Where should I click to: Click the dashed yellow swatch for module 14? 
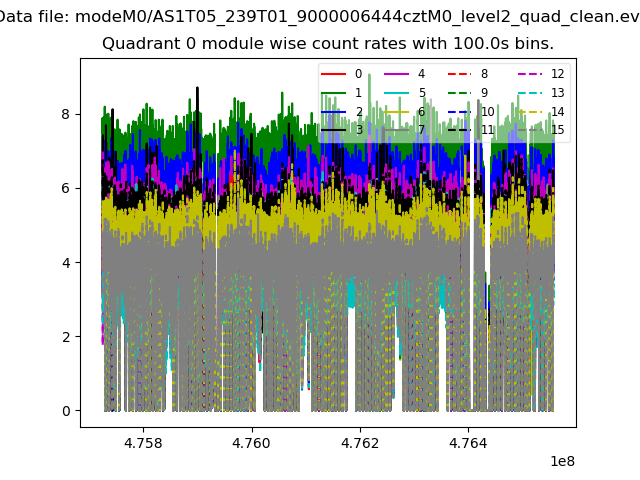(530, 112)
